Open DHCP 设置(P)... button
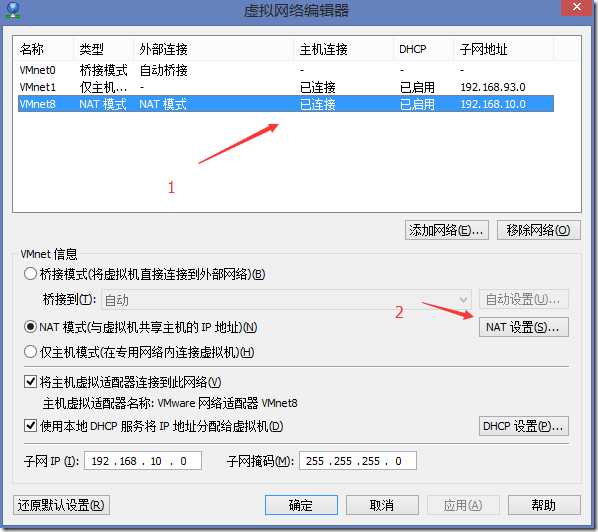This screenshot has height=532, width=598. 524,426
